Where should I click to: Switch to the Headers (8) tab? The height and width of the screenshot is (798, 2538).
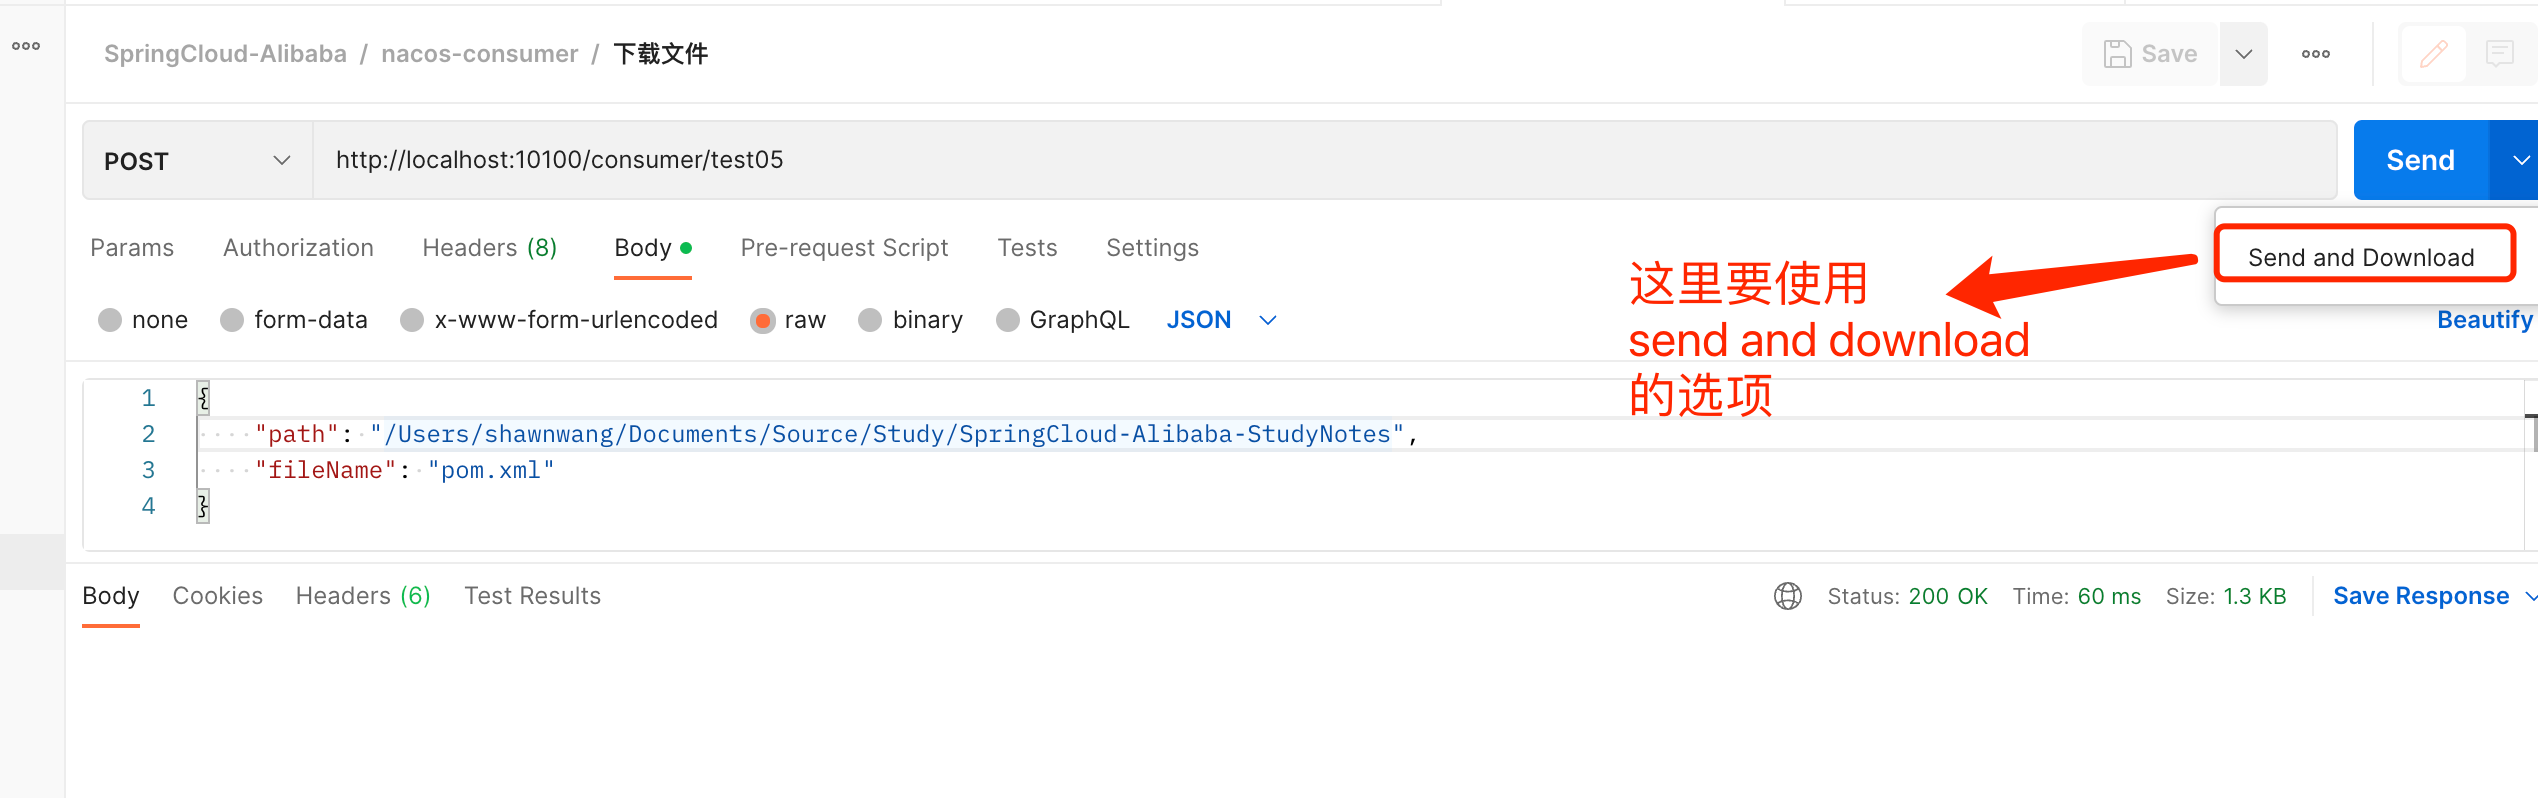point(489,248)
